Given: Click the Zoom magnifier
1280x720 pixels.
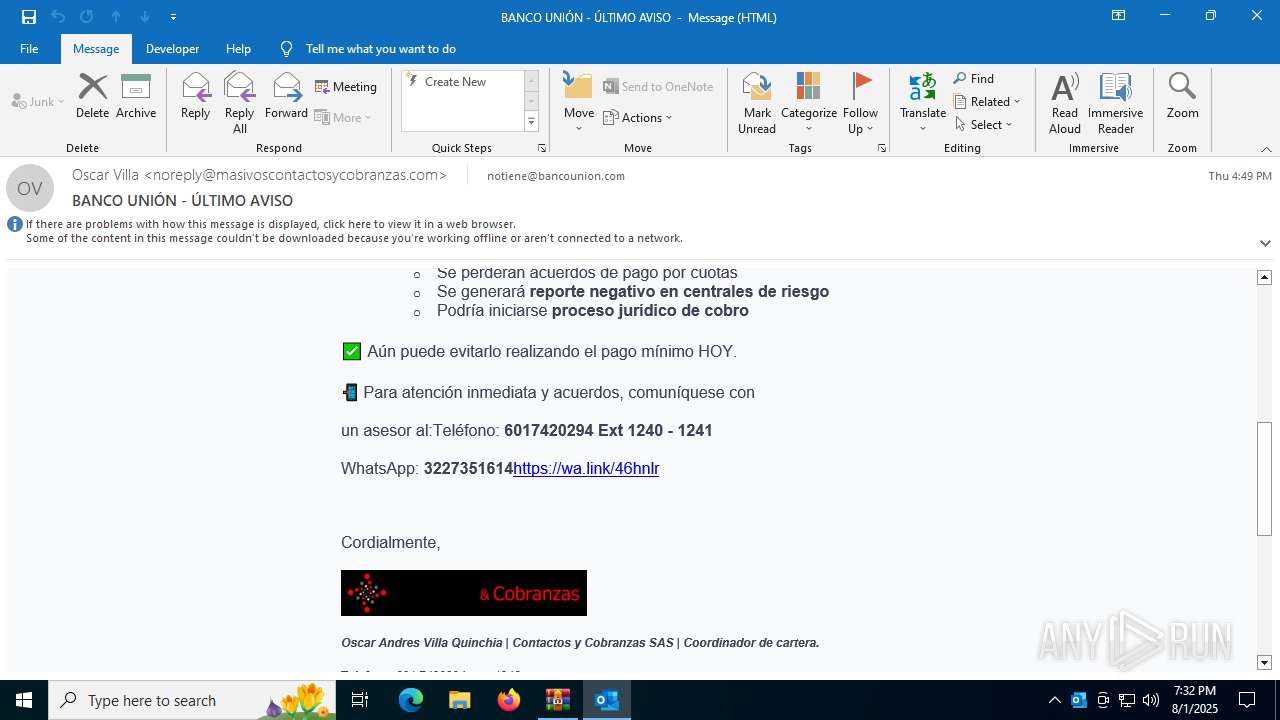Looking at the screenshot, I should (x=1182, y=96).
